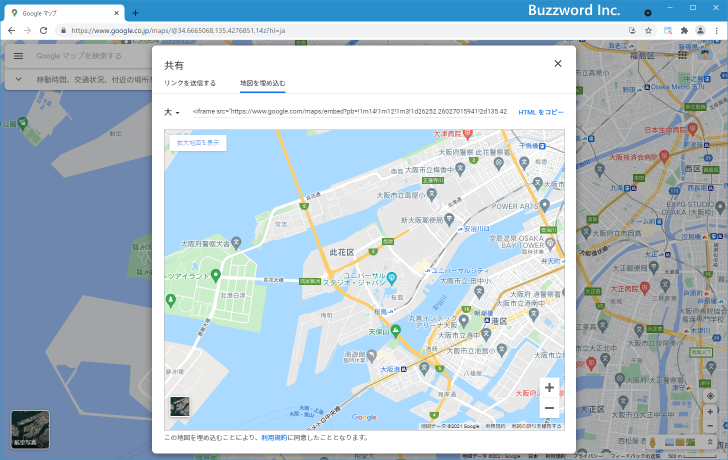Bookmark this page with the star icon
728x460 pixels.
[x=648, y=31]
